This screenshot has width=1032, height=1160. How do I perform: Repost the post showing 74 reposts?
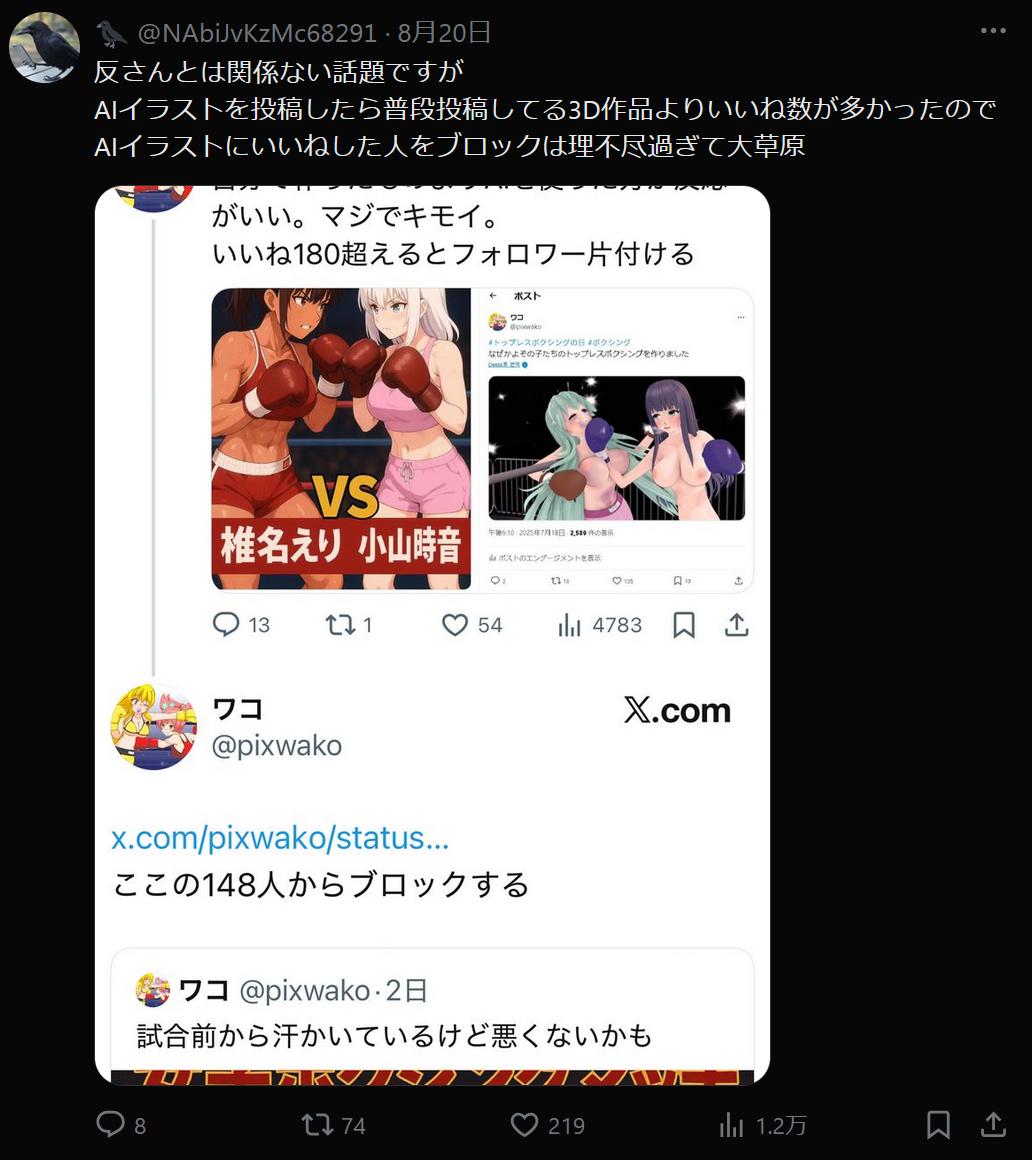tap(333, 1125)
